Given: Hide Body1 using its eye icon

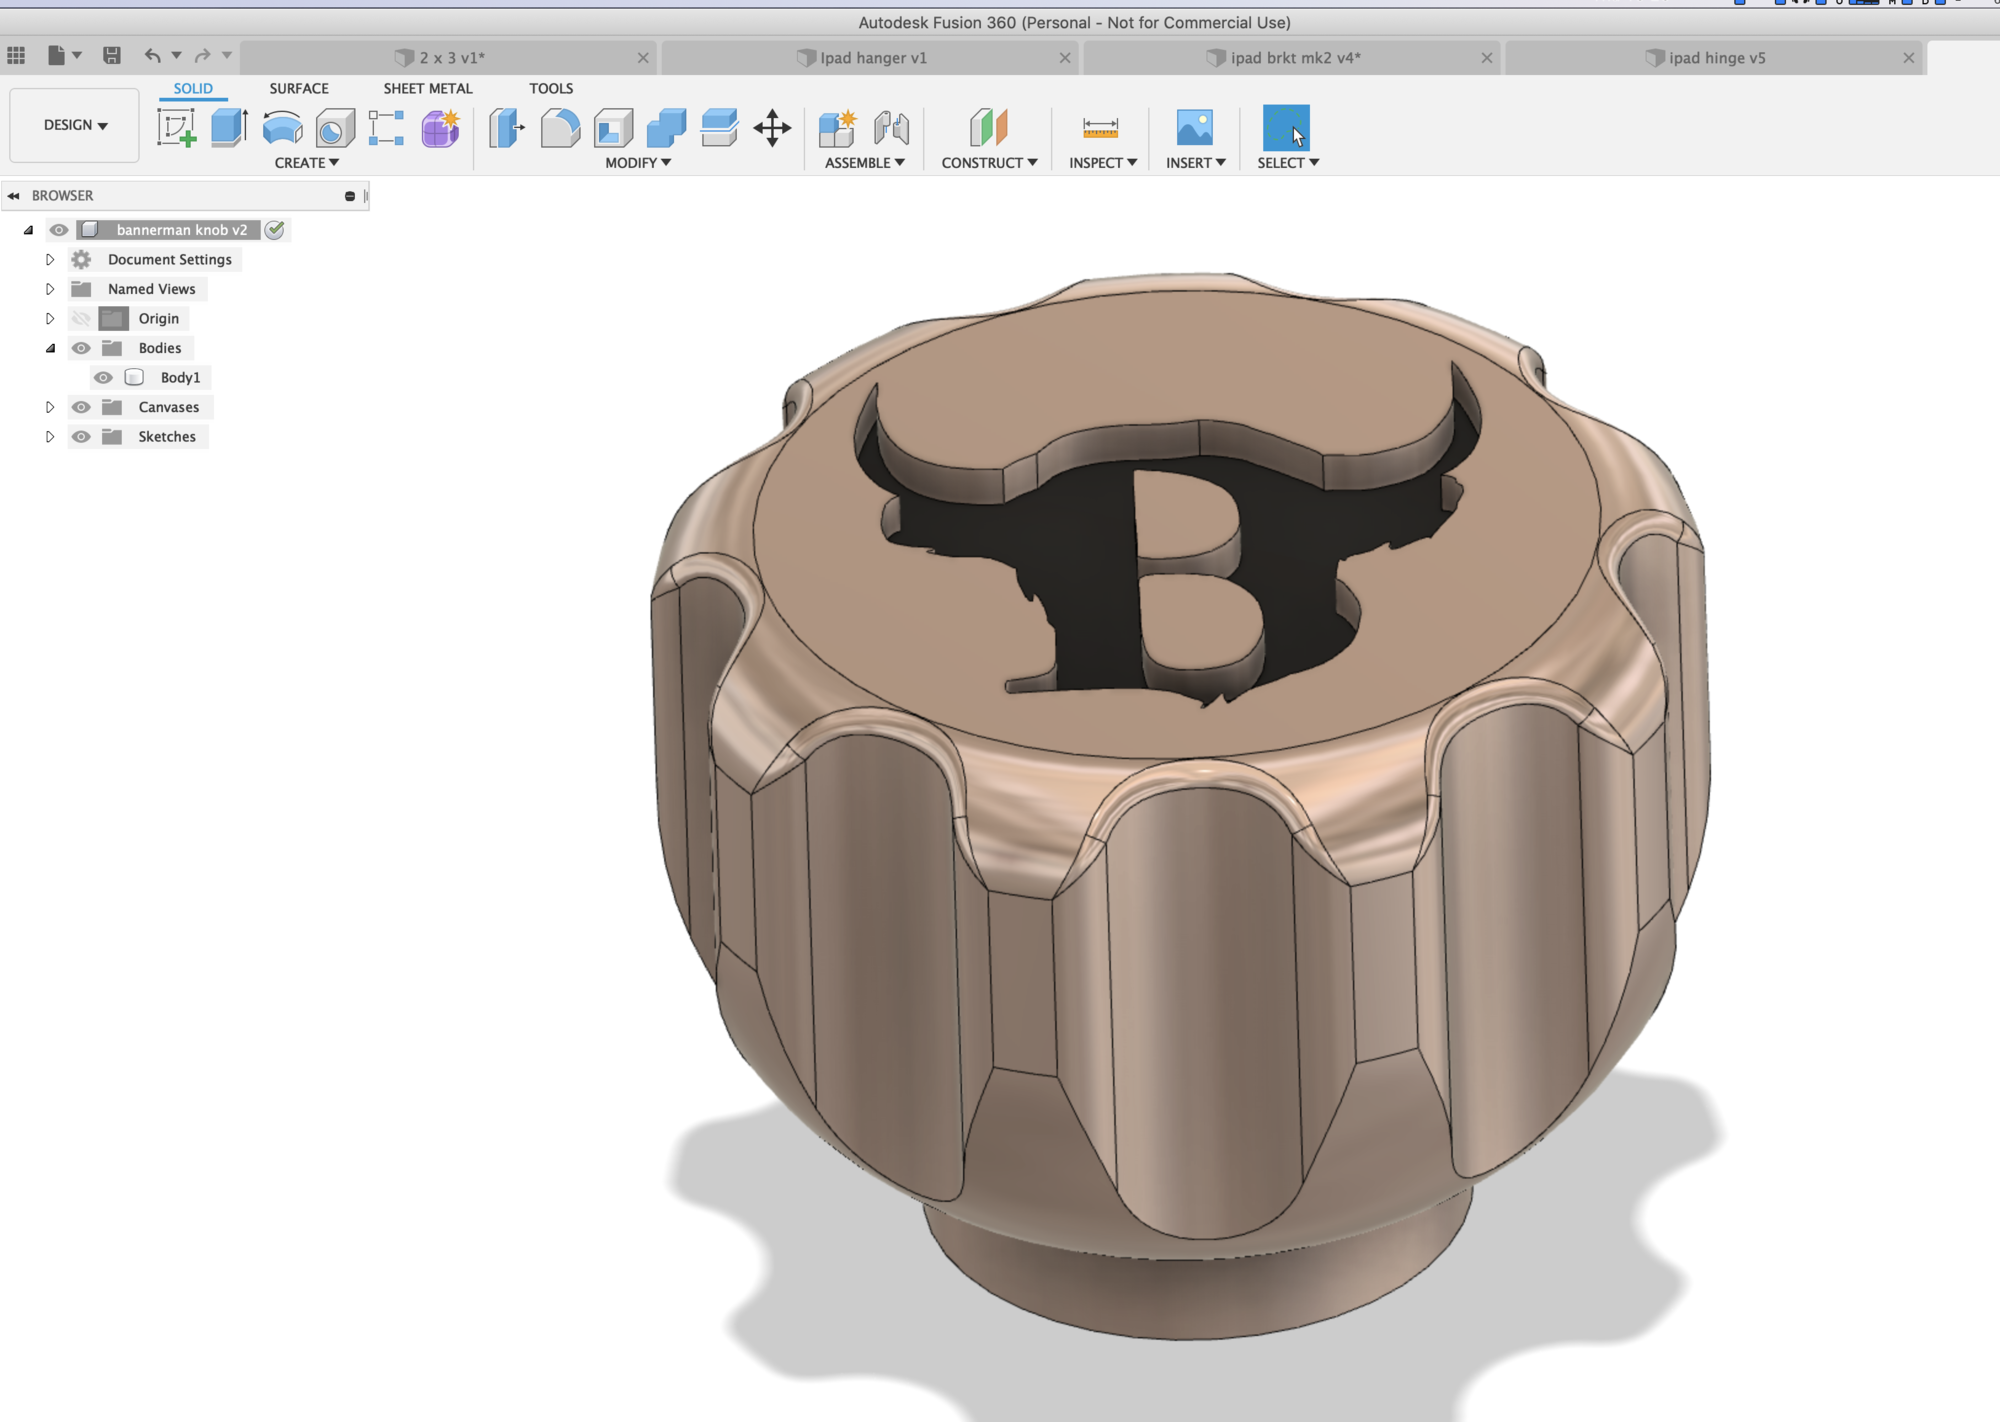Looking at the screenshot, I should click(x=103, y=378).
